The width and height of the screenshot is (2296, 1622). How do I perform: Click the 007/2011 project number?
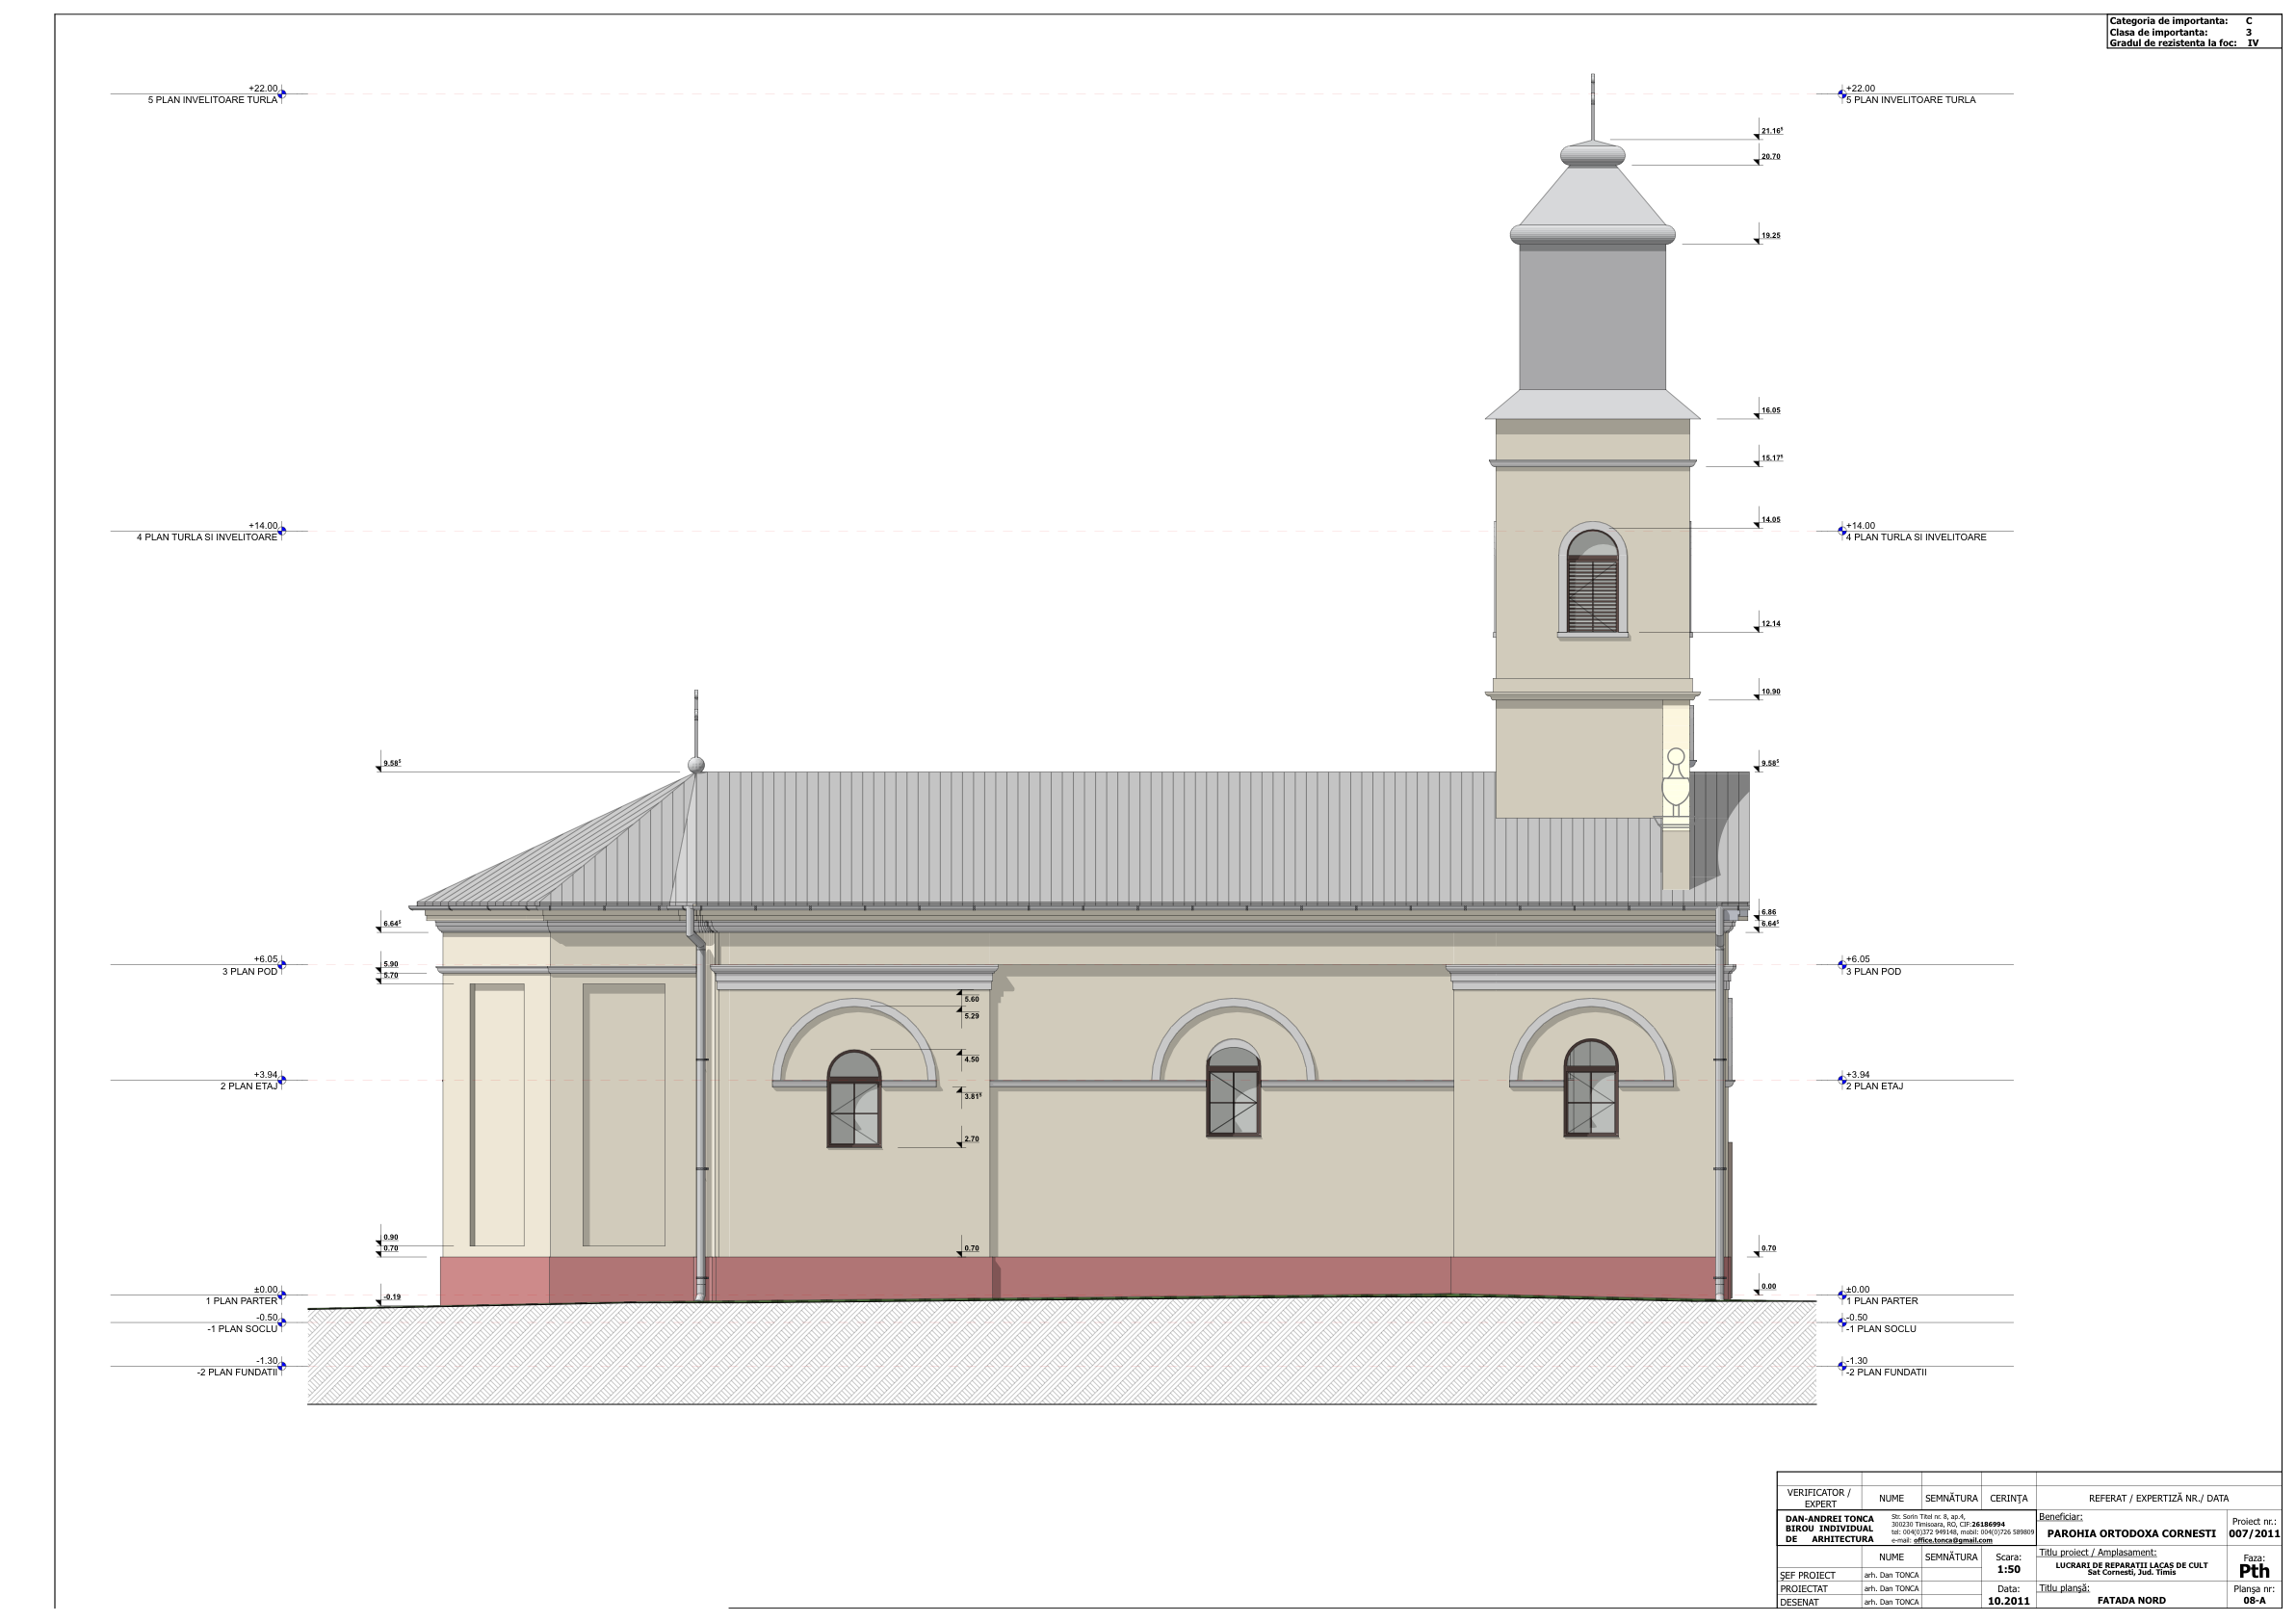coord(2254,1533)
